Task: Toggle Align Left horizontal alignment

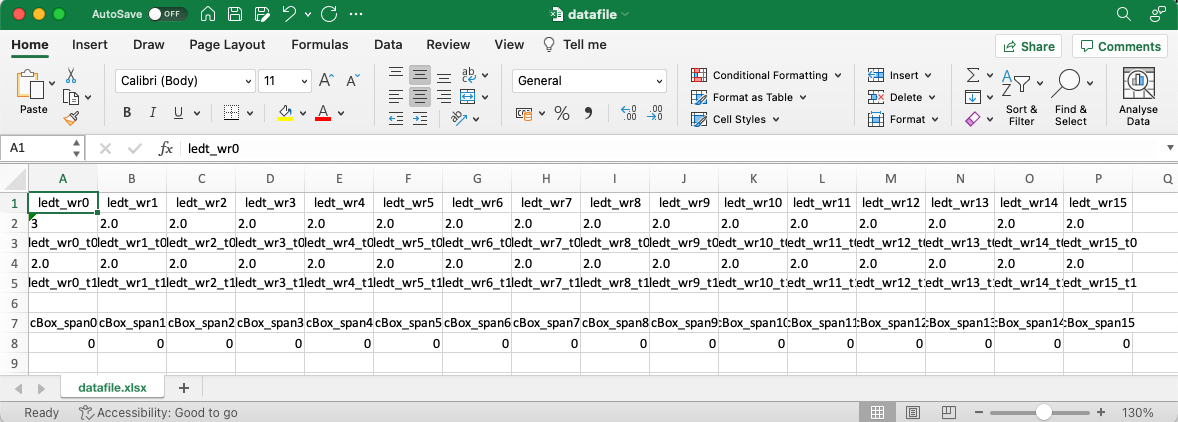Action: click(396, 97)
